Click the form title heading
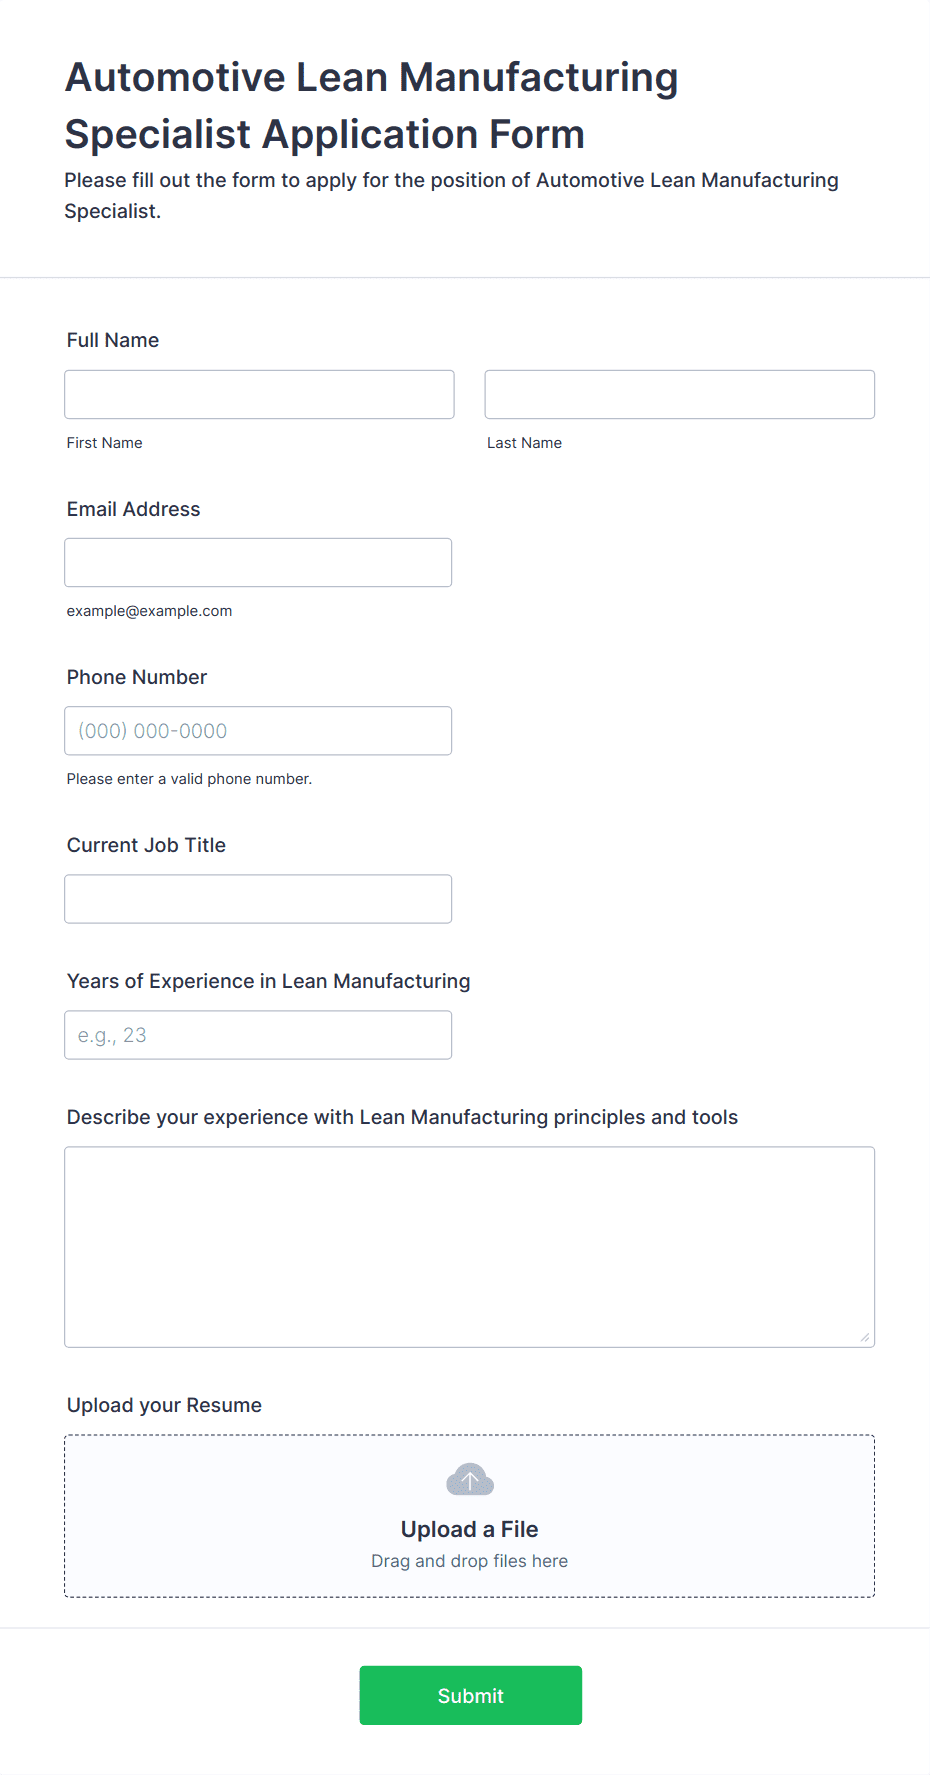This screenshot has width=930, height=1775. tap(372, 105)
